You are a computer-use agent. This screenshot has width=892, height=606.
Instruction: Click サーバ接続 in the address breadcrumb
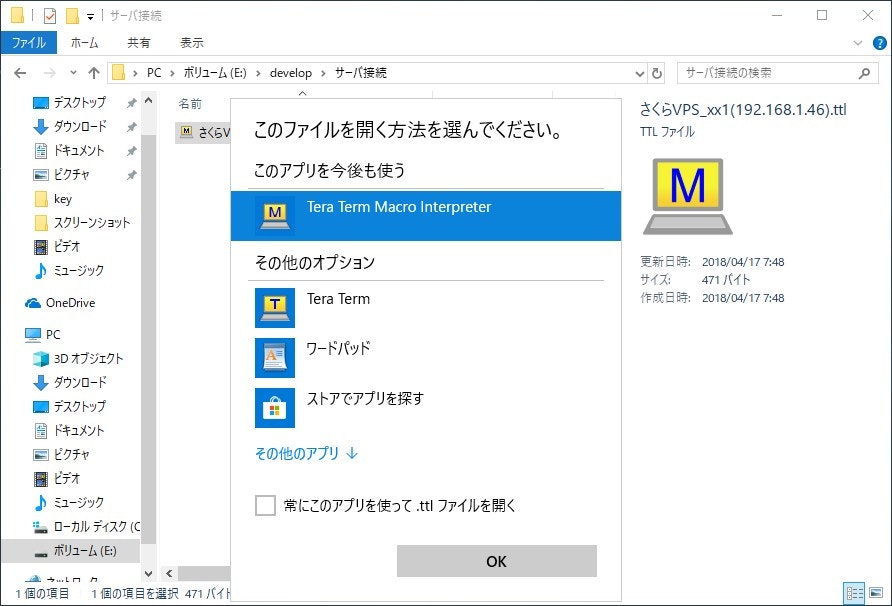tap(361, 73)
